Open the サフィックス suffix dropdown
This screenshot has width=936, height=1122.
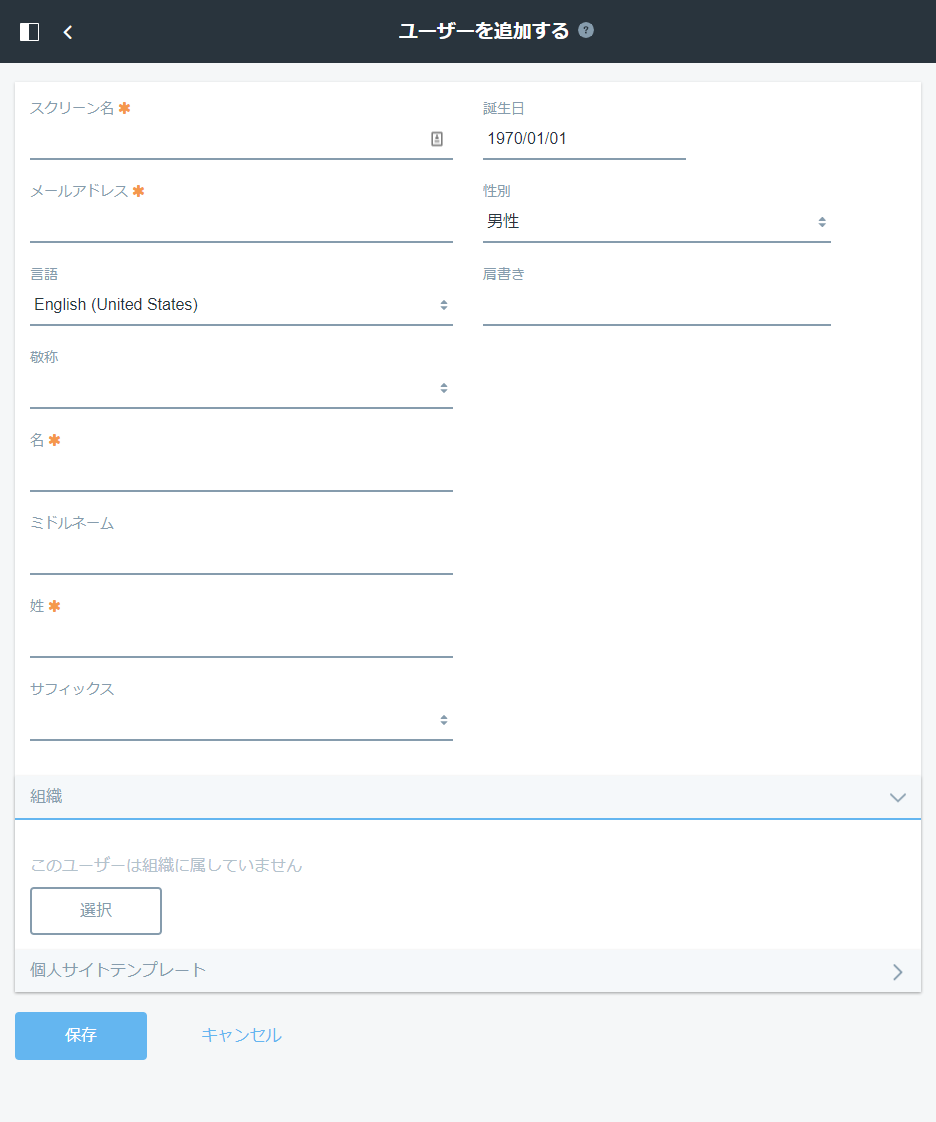pos(241,720)
